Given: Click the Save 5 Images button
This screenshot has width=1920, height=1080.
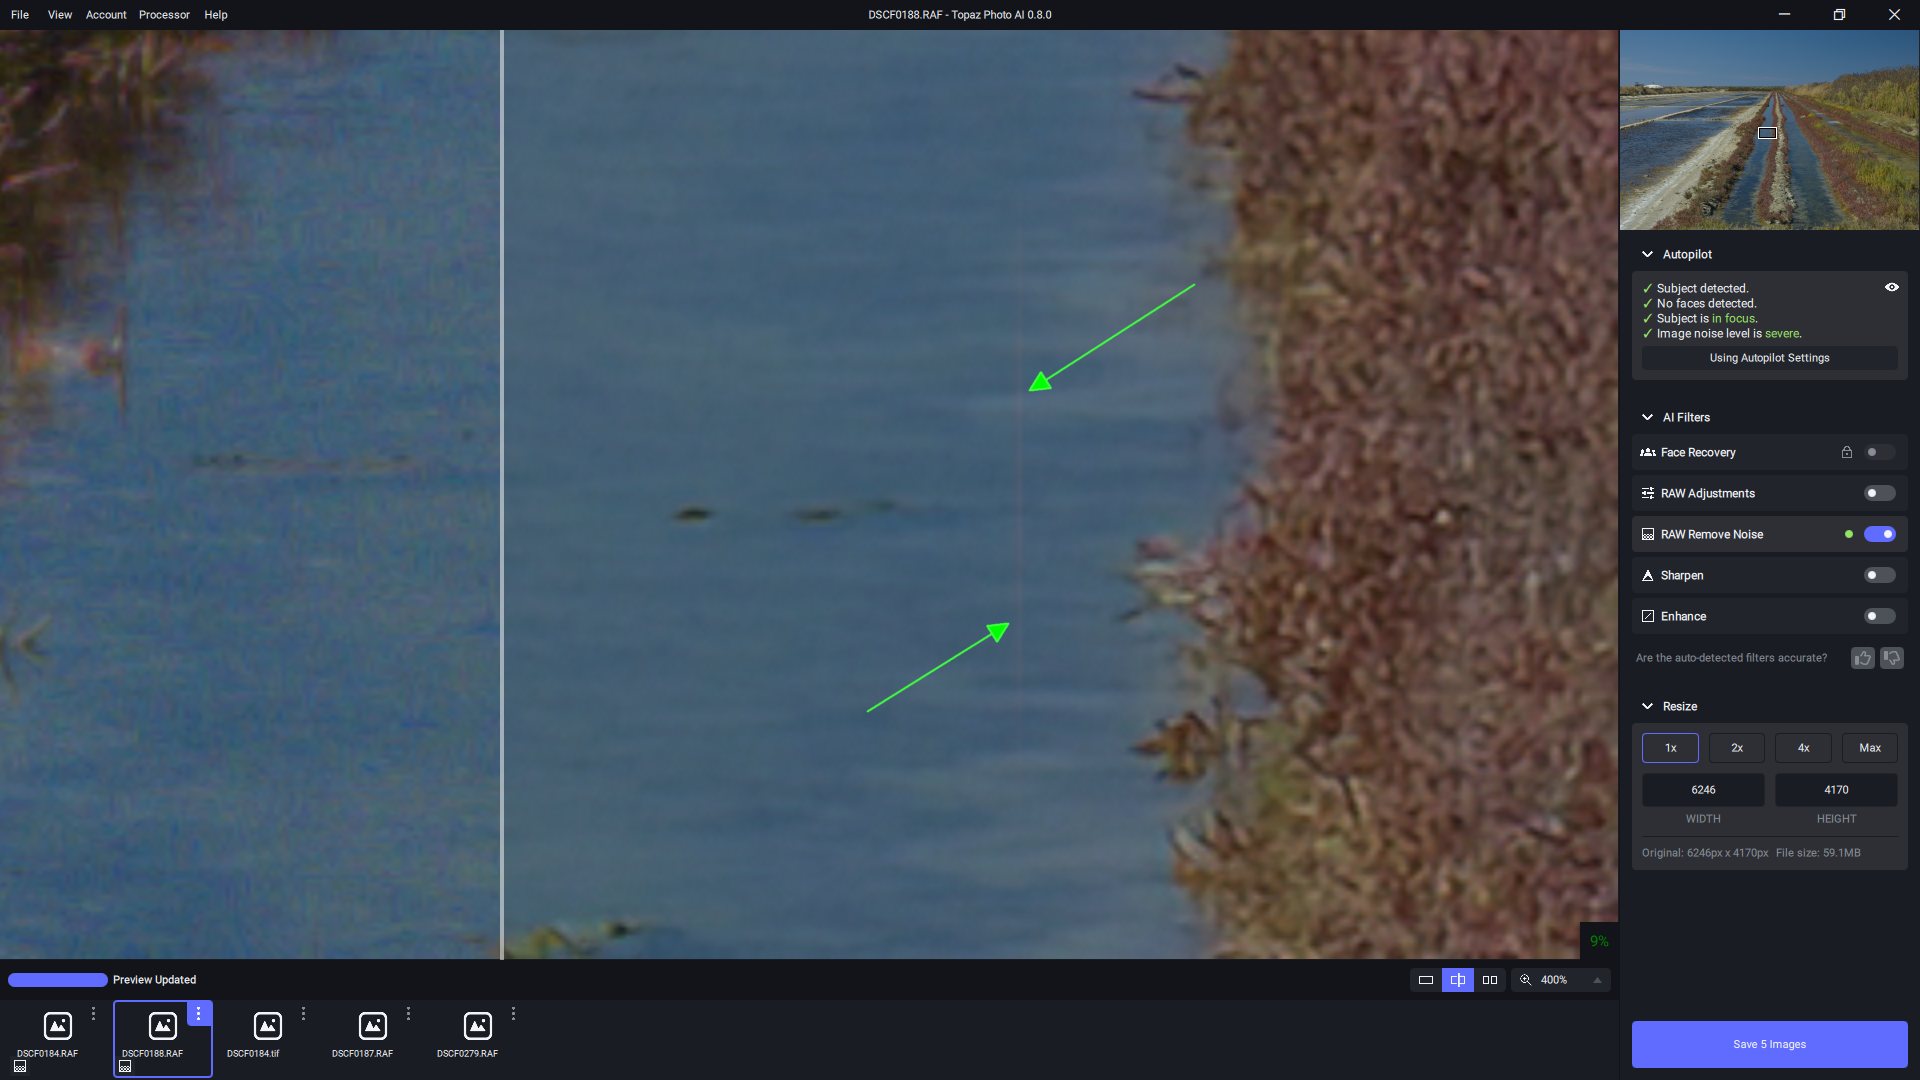Looking at the screenshot, I should click(x=1769, y=1044).
